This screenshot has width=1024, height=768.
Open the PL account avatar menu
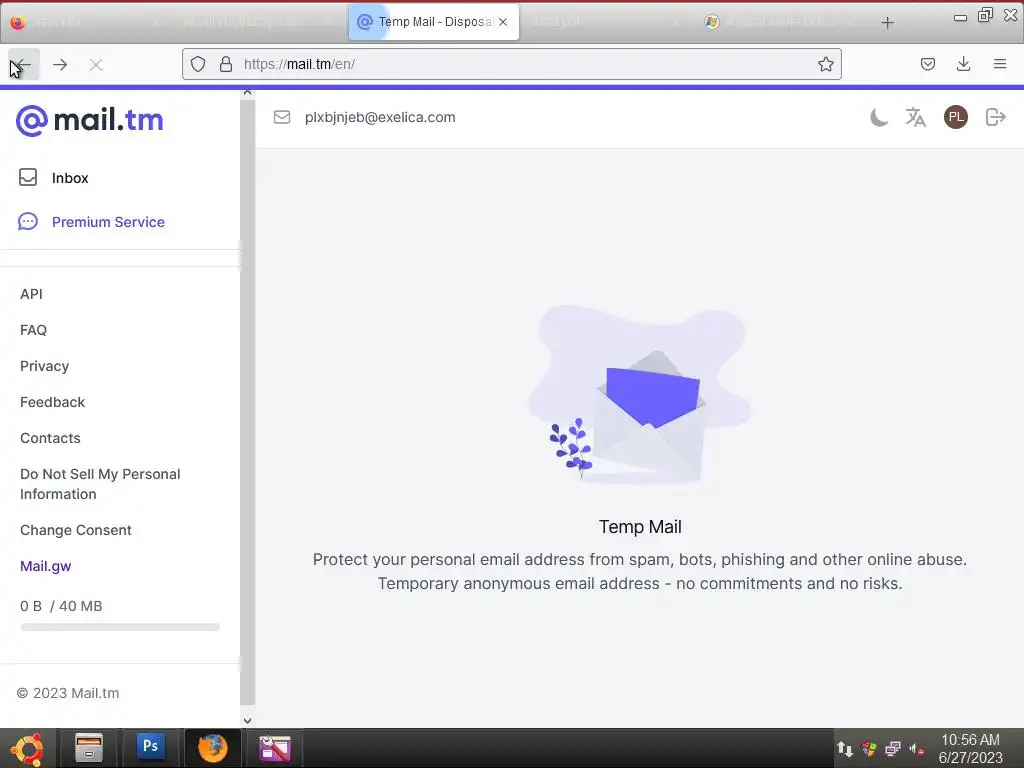pyautogui.click(x=955, y=118)
